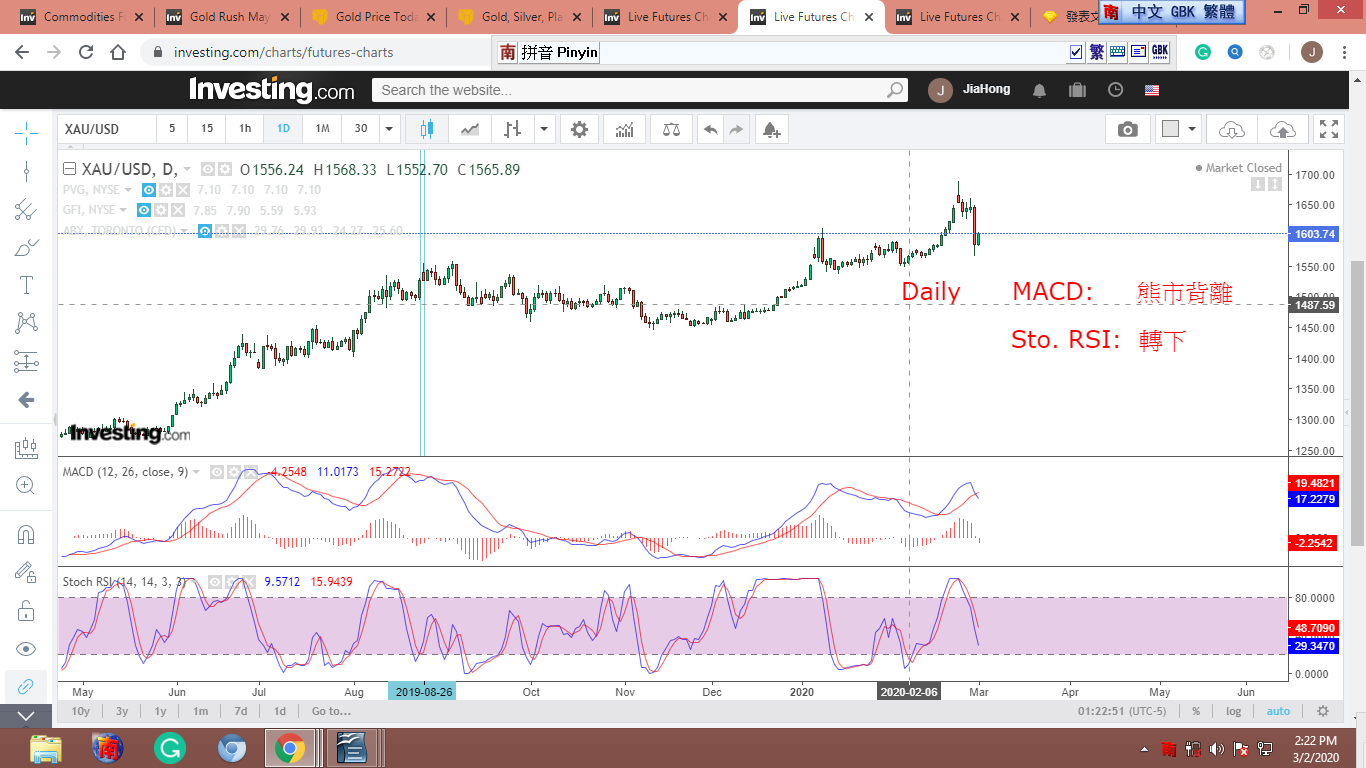This screenshot has width=1366, height=768.
Task: Select the 1h timeframe
Action: click(x=245, y=129)
